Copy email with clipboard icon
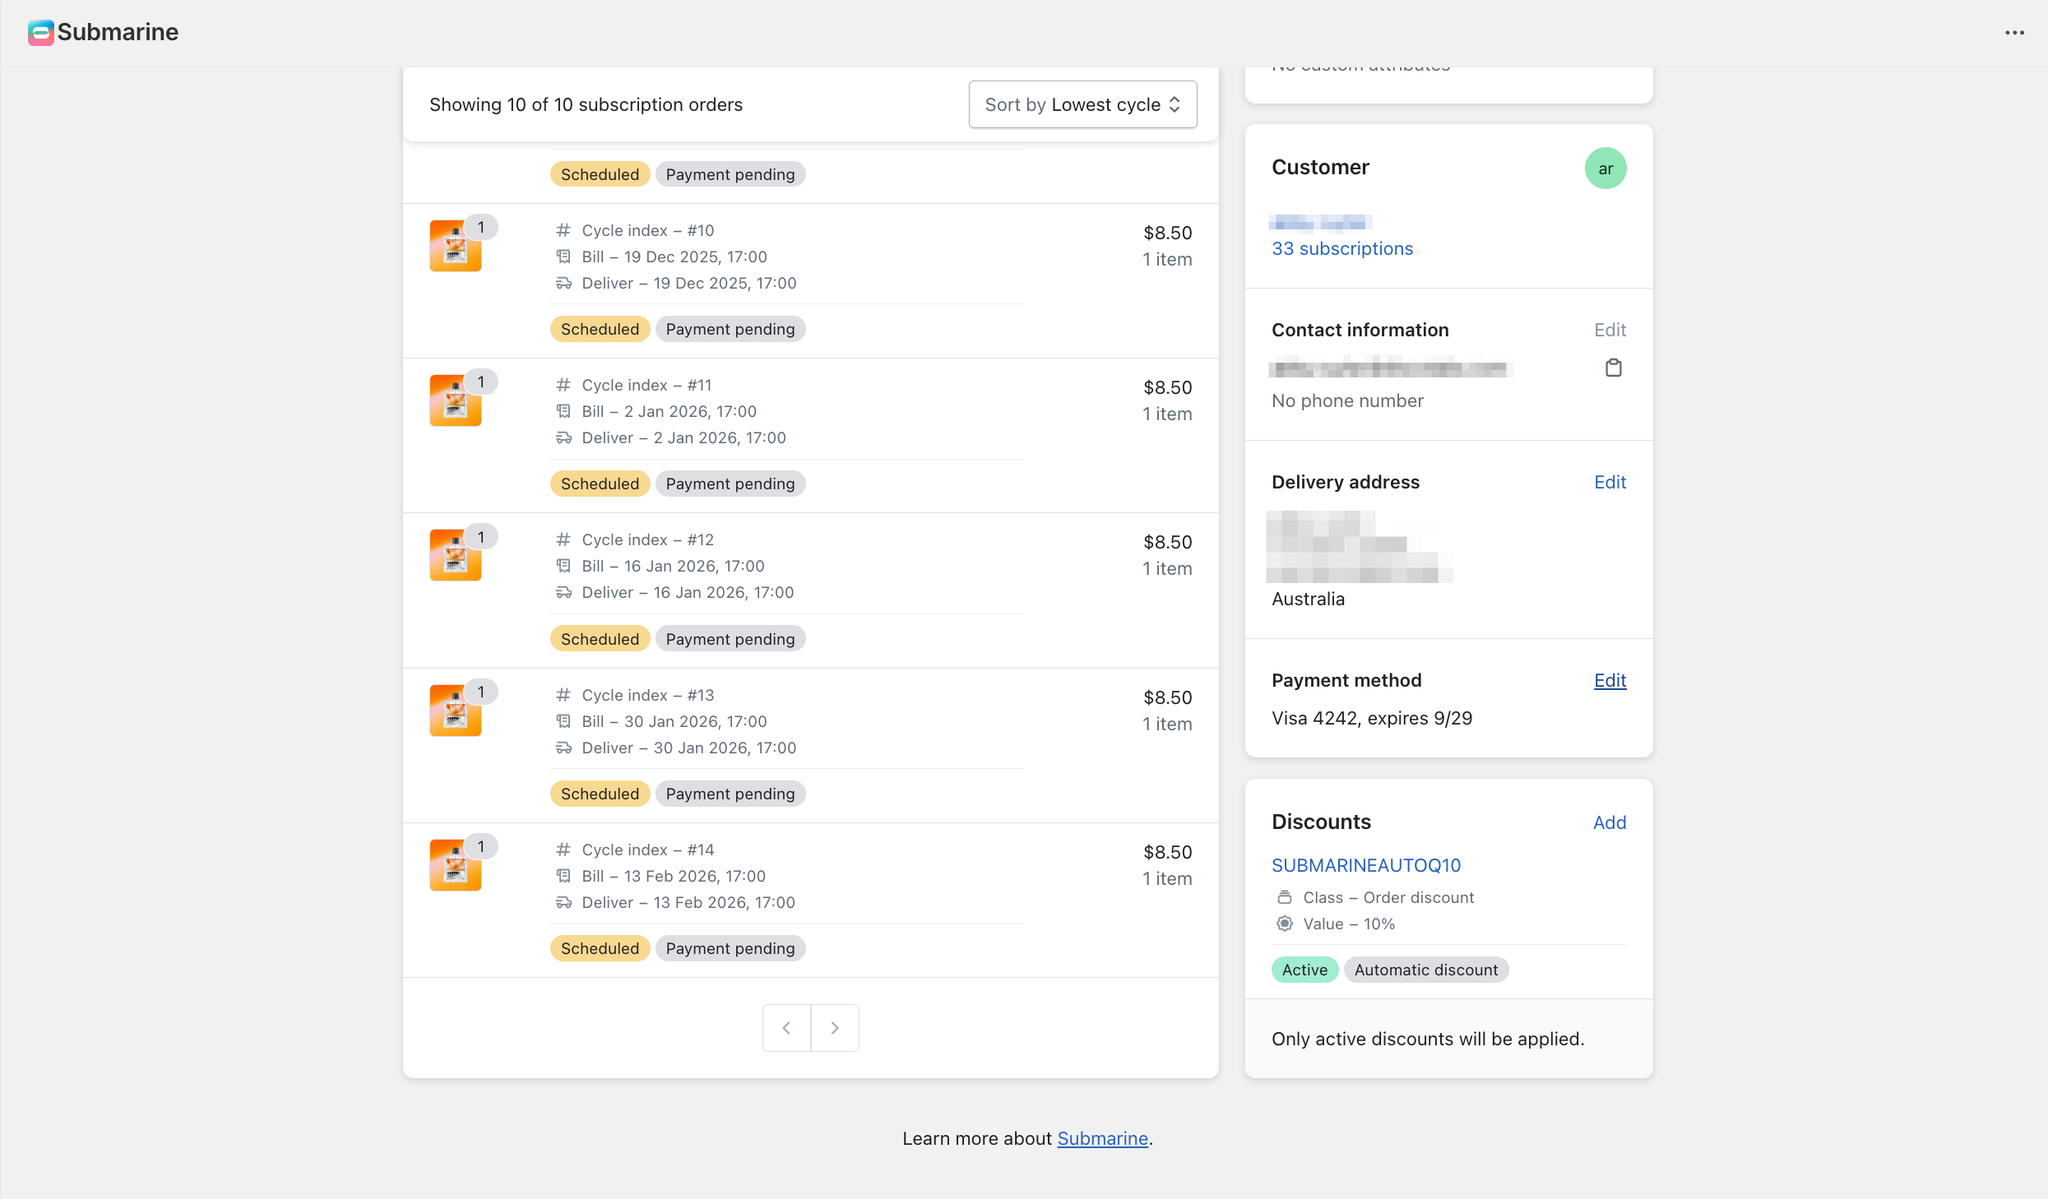Viewport: 2048px width, 1199px height. click(1613, 368)
